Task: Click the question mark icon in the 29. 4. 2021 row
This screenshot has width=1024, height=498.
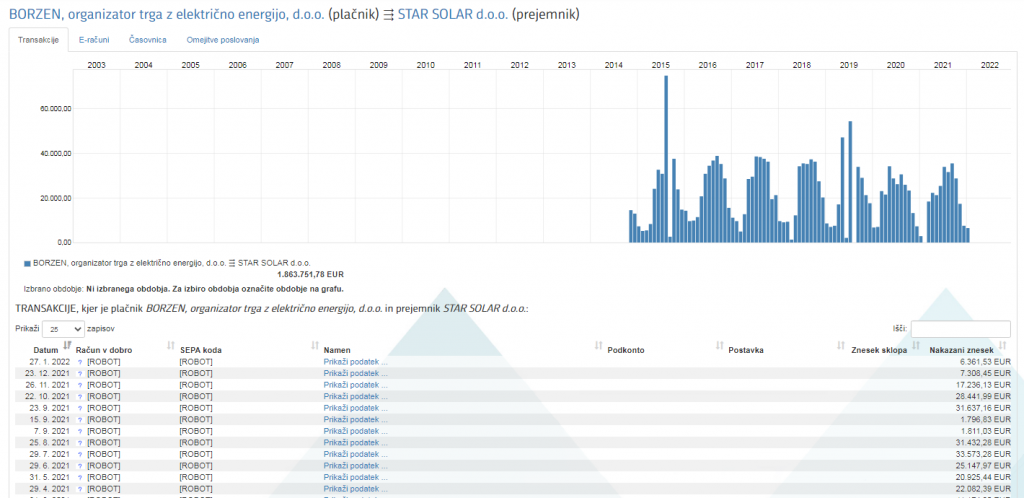Action: [x=80, y=489]
